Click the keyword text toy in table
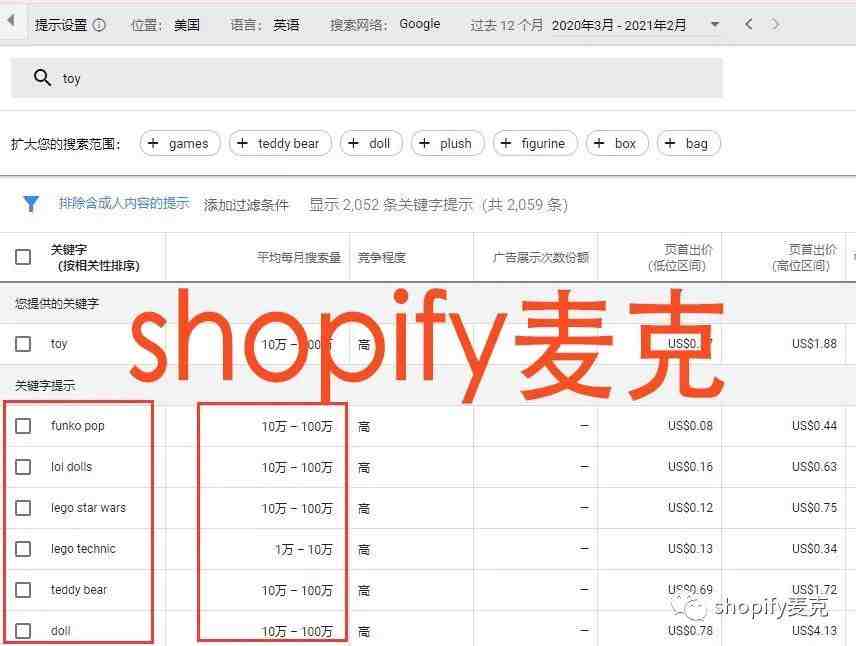This screenshot has width=856, height=646. tap(59, 344)
